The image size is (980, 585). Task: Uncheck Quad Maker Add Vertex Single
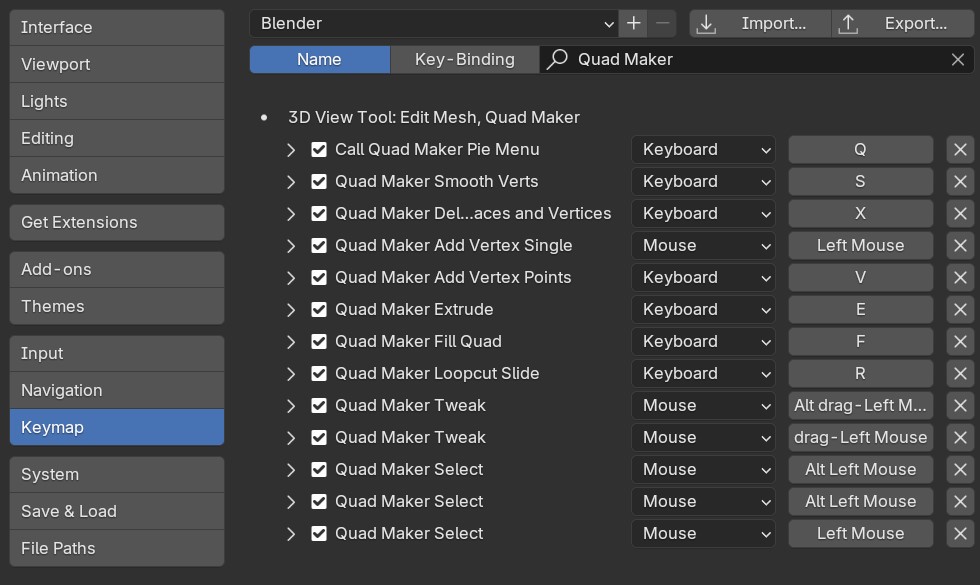319,245
